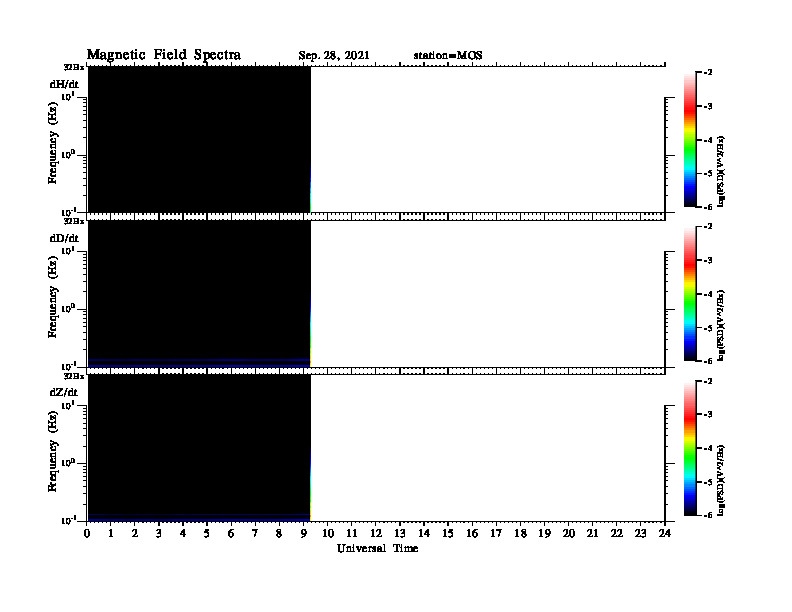Screen dimensions: 792x612
Task: Click hour "14" on the time axis
Action: click(x=424, y=533)
